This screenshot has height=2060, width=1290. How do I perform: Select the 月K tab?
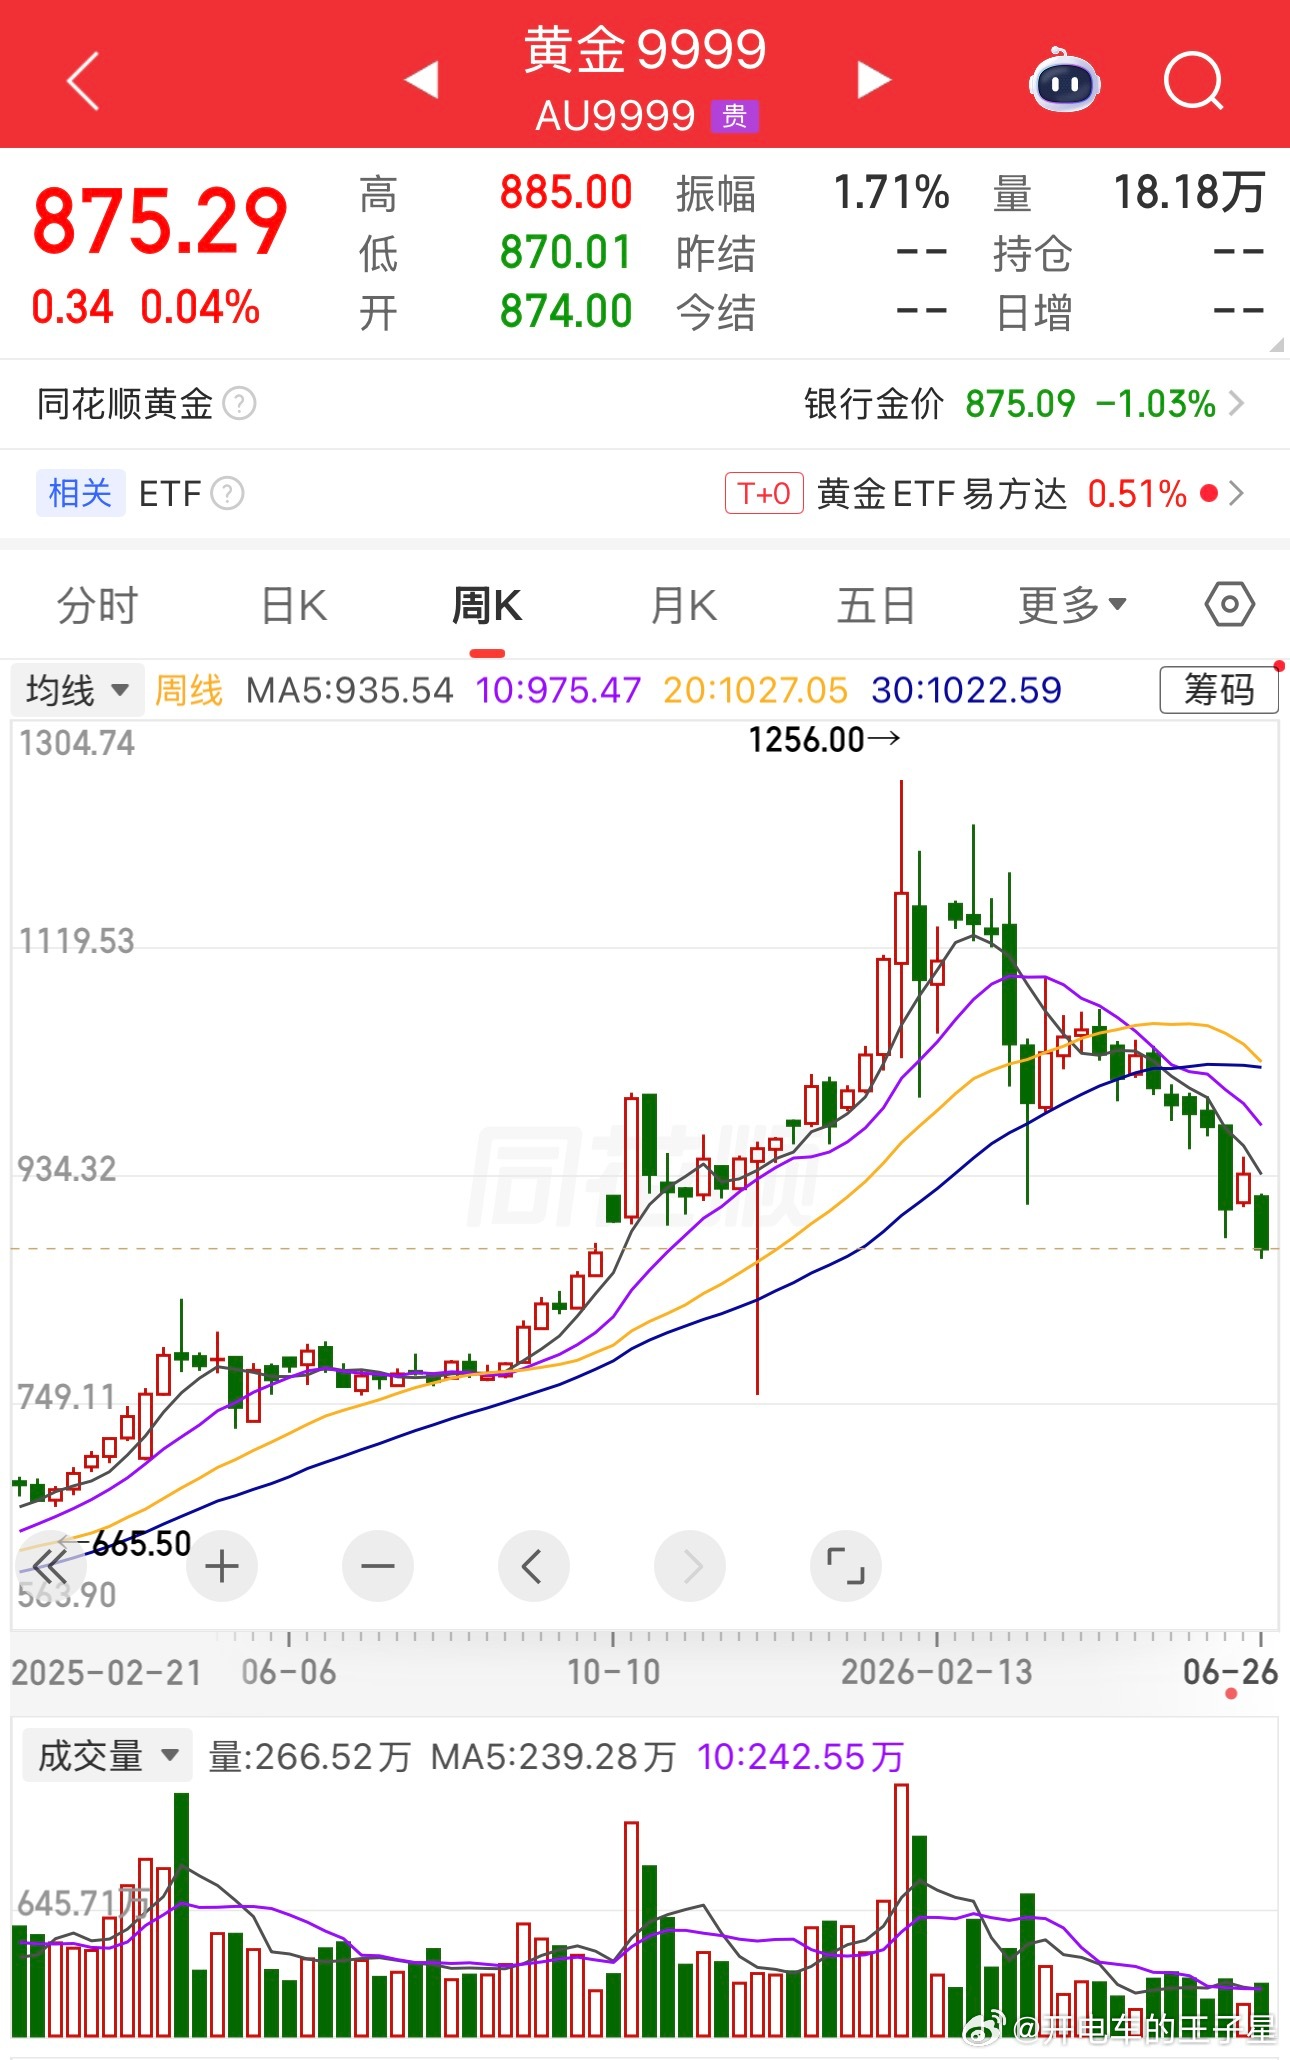(x=683, y=605)
